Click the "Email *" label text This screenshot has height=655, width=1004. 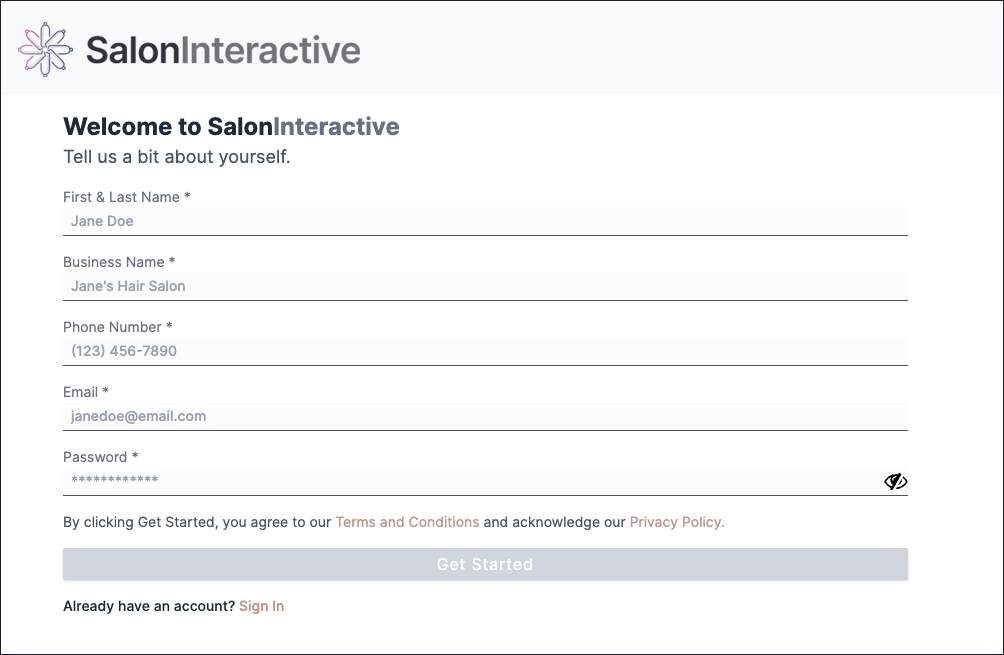pyautogui.click(x=86, y=392)
